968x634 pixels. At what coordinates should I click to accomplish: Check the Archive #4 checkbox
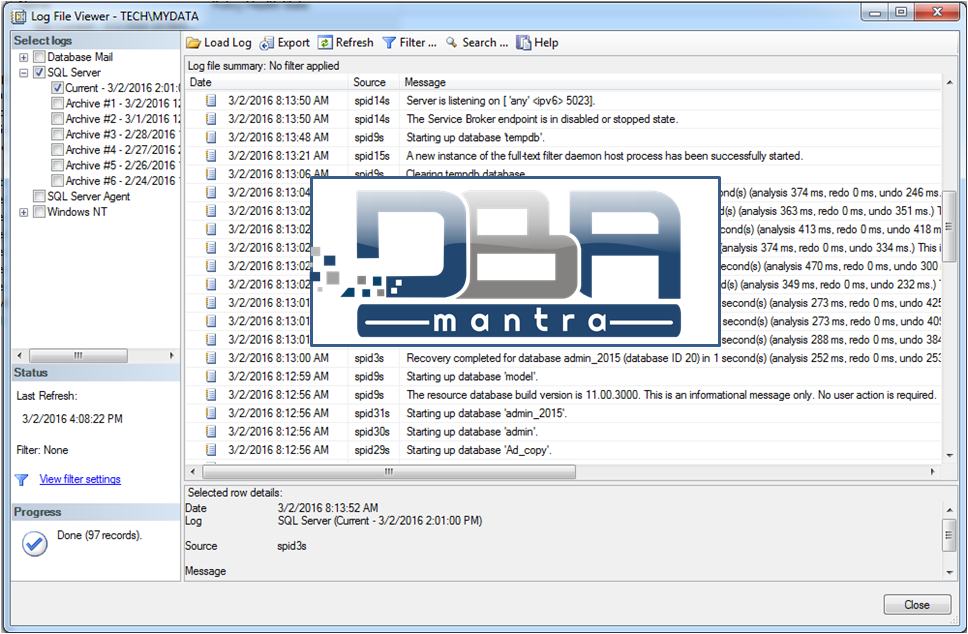click(x=57, y=149)
